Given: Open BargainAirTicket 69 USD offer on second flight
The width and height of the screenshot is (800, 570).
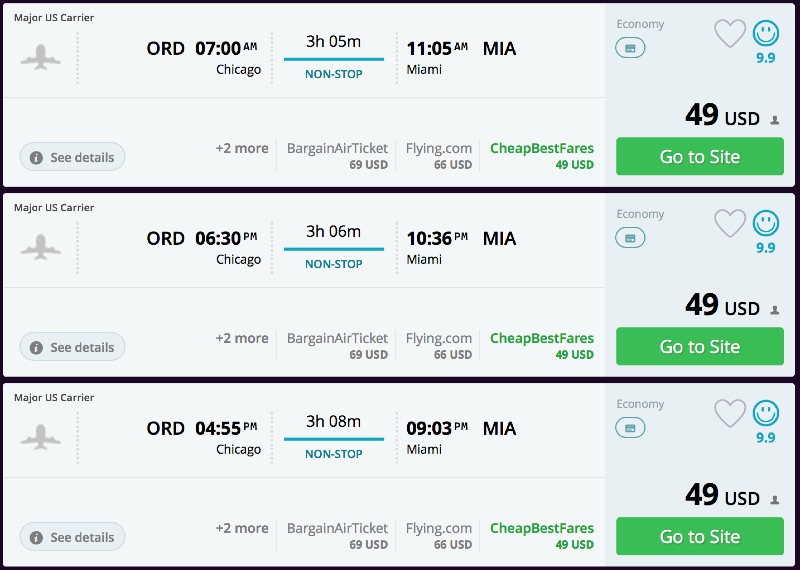Looking at the screenshot, I should (x=337, y=345).
